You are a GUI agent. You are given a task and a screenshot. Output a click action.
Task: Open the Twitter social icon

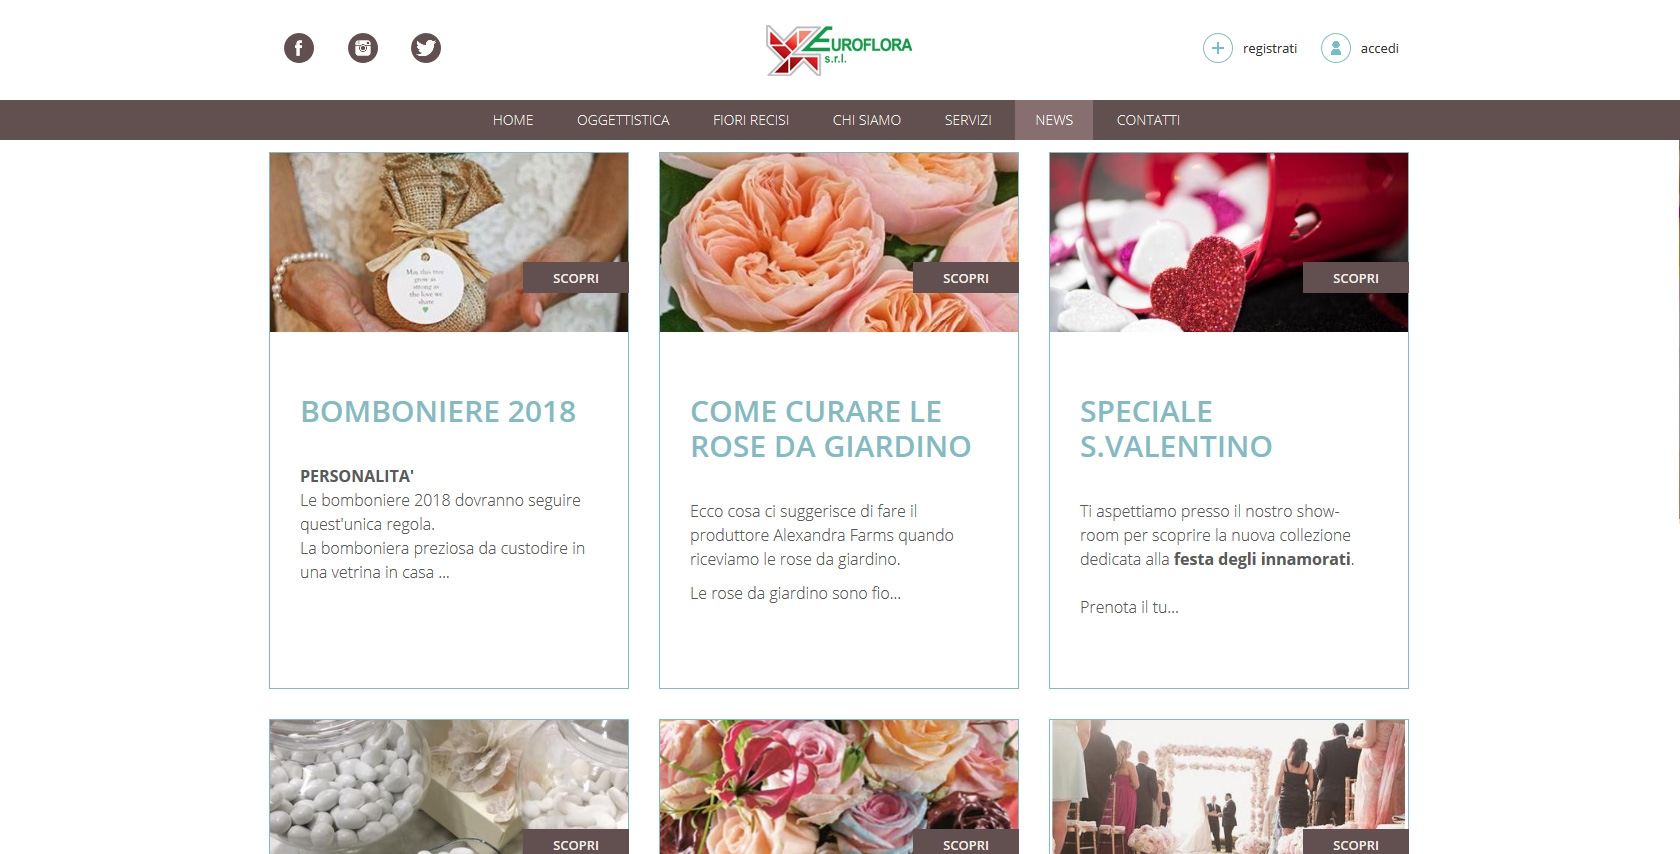point(426,48)
